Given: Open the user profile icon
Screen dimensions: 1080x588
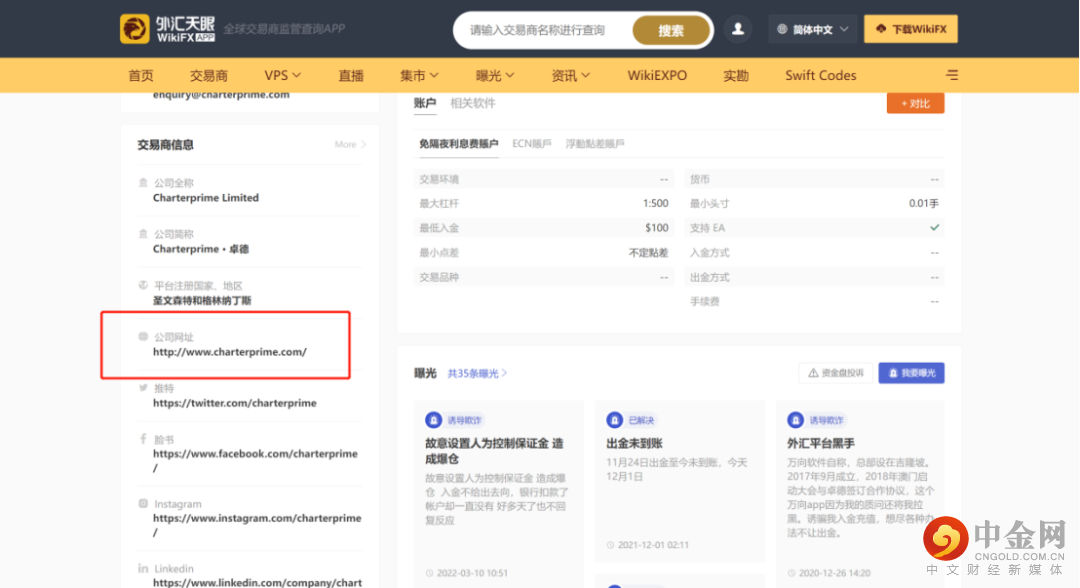Looking at the screenshot, I should point(738,29).
